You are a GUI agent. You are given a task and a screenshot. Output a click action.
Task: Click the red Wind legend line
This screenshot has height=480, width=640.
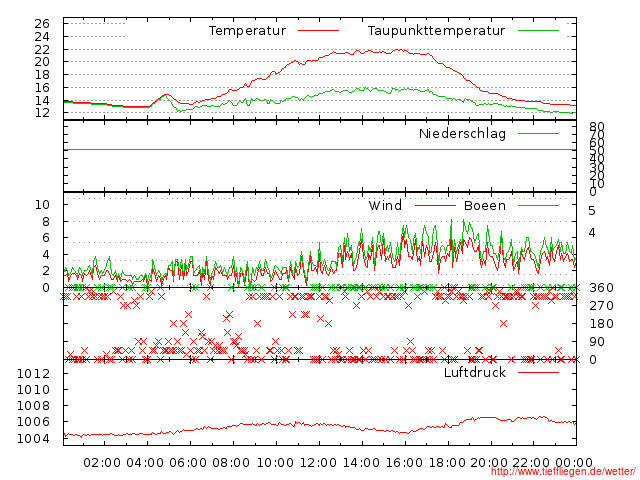435,205
